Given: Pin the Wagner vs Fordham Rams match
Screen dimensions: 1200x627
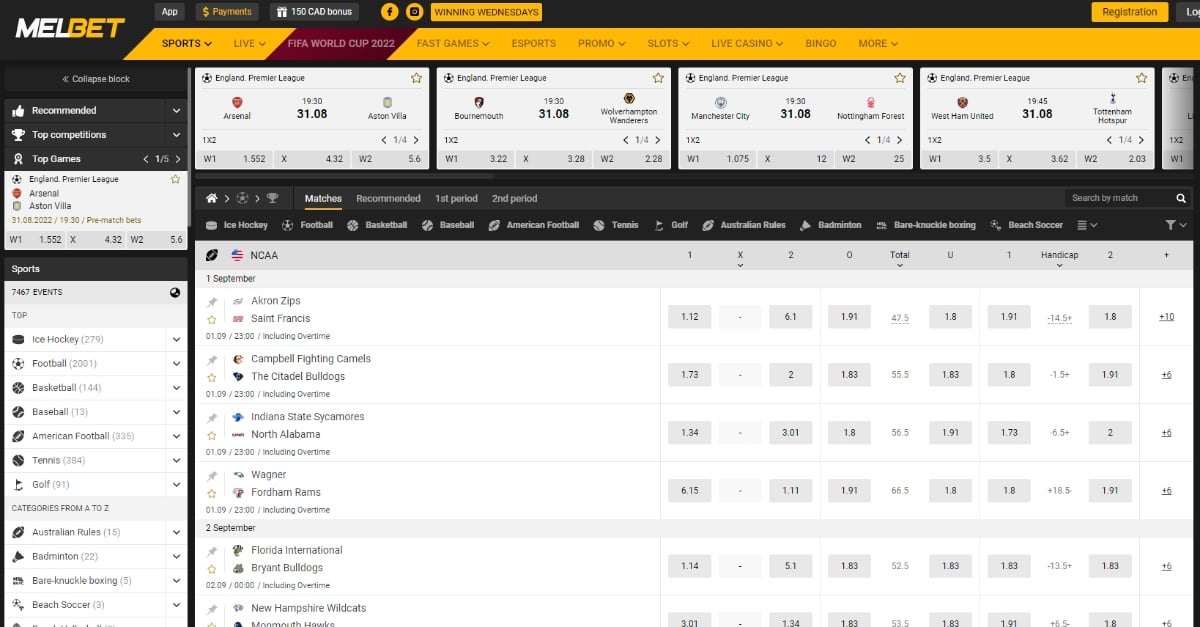Looking at the screenshot, I should [212, 476].
